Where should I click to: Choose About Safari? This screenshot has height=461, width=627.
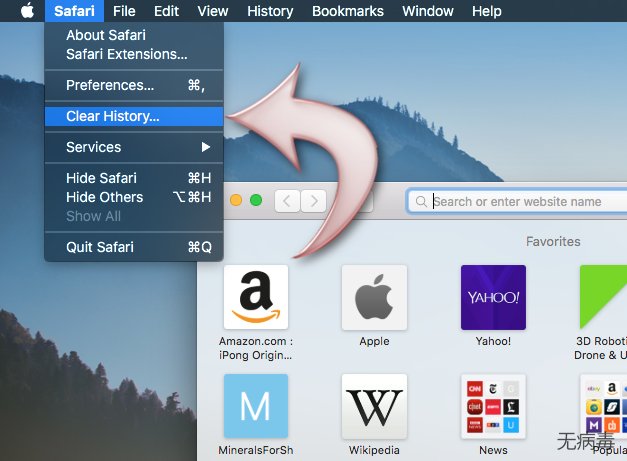point(134,35)
